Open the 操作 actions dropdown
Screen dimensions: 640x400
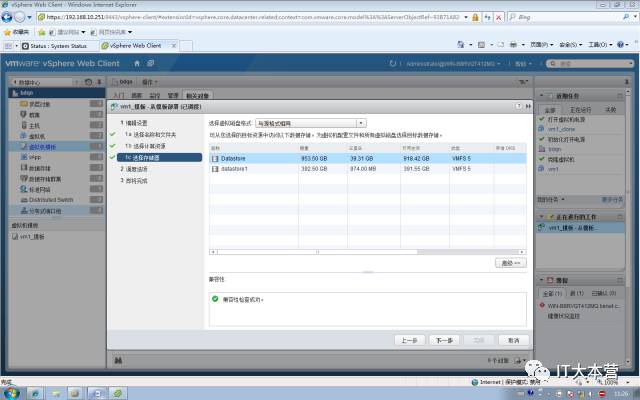[150, 82]
